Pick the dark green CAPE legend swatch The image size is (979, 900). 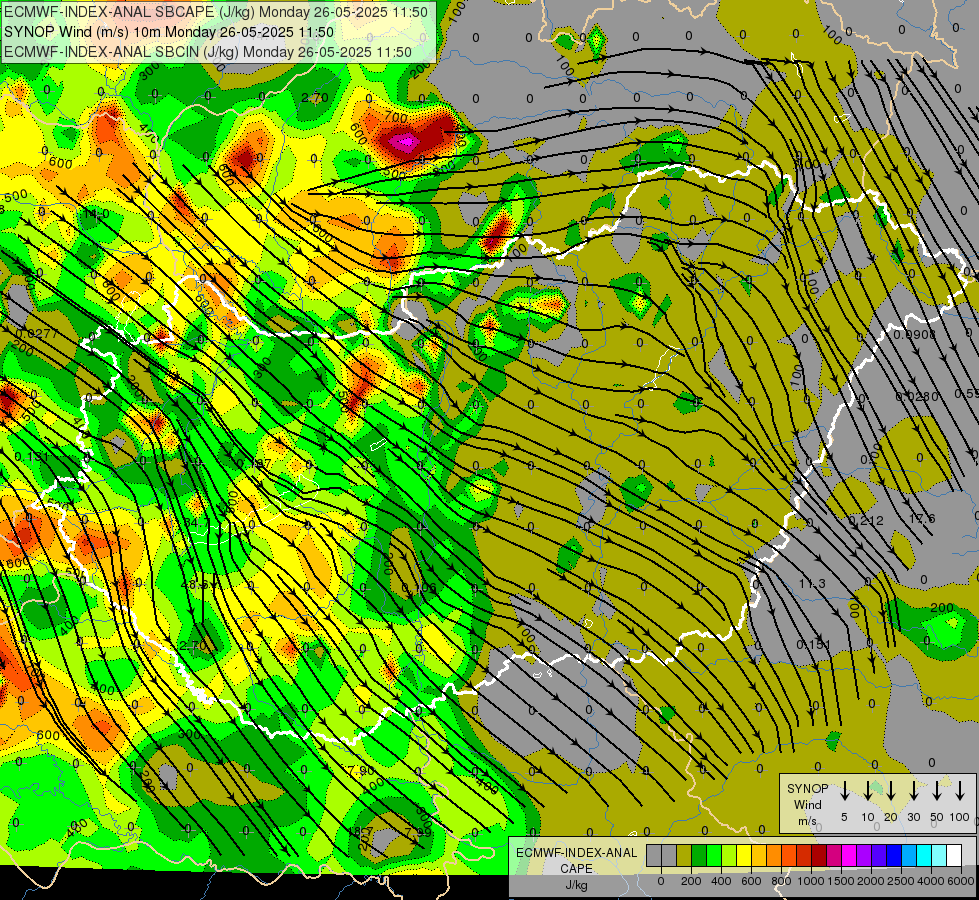(699, 855)
